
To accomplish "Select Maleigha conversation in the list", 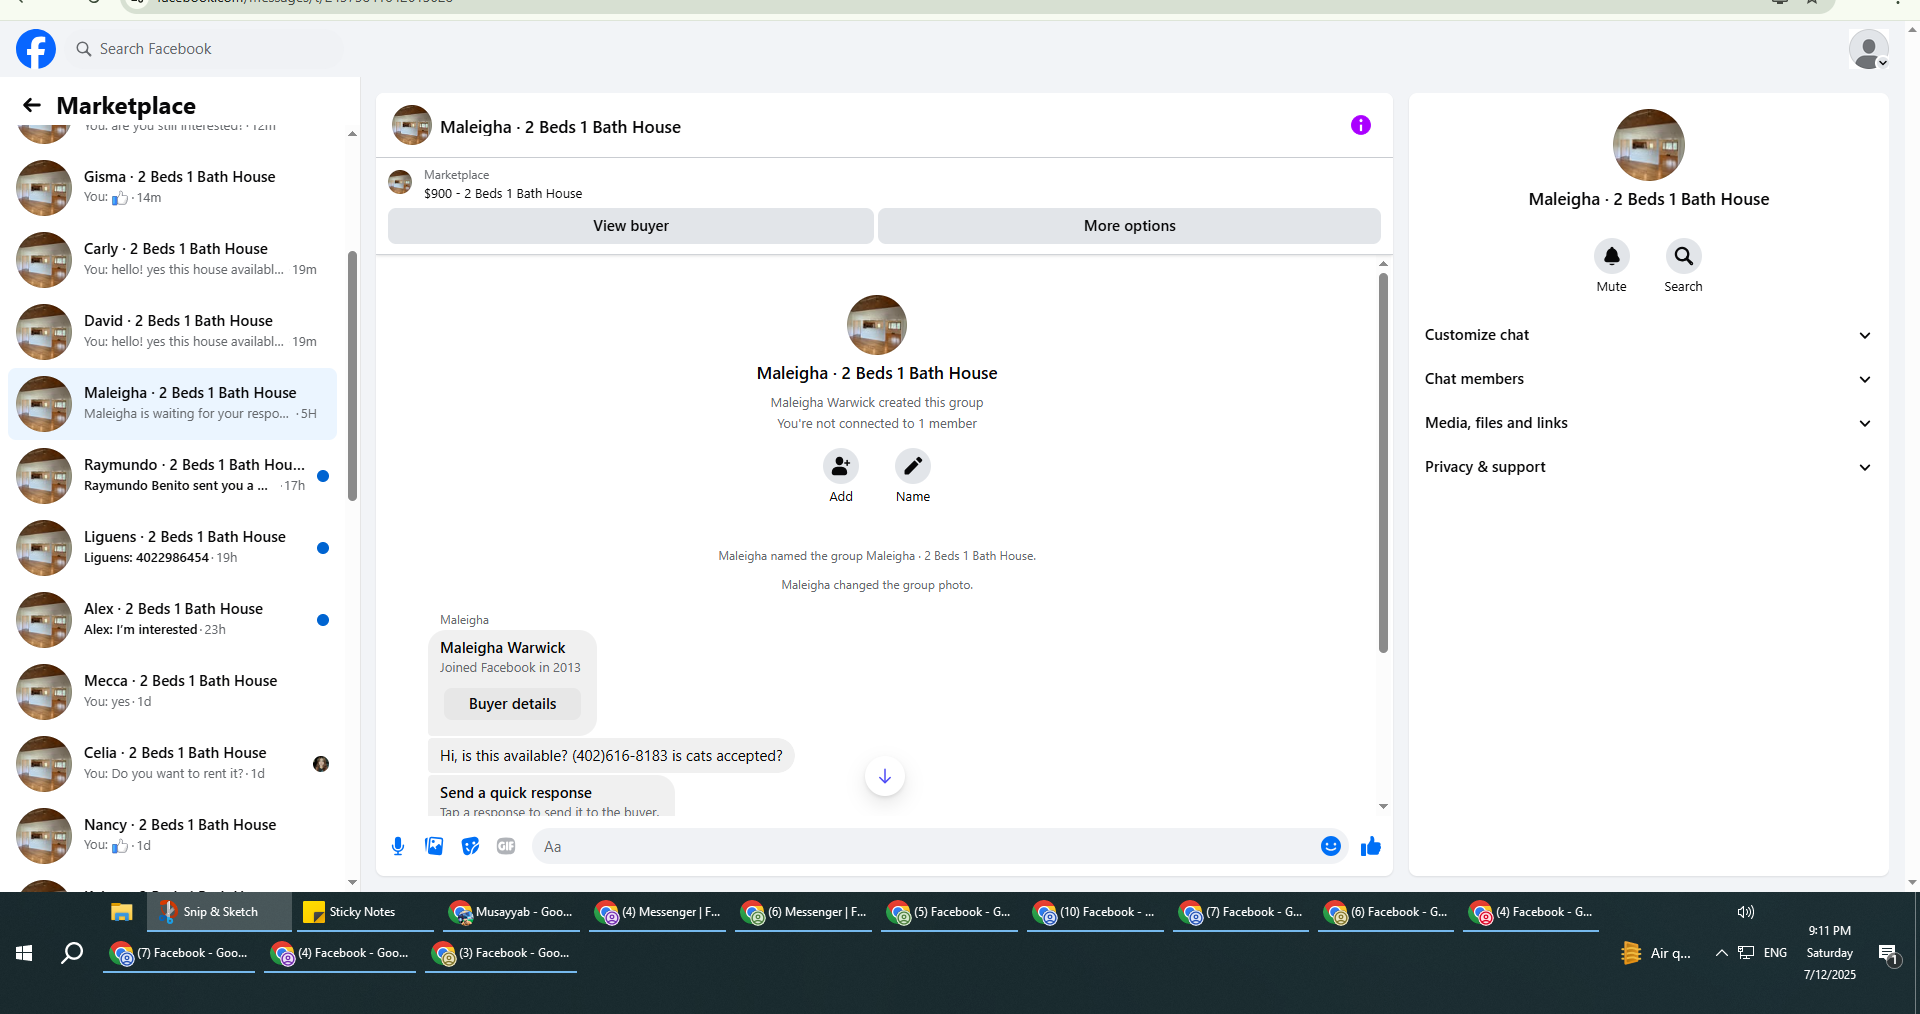I will pos(172,403).
